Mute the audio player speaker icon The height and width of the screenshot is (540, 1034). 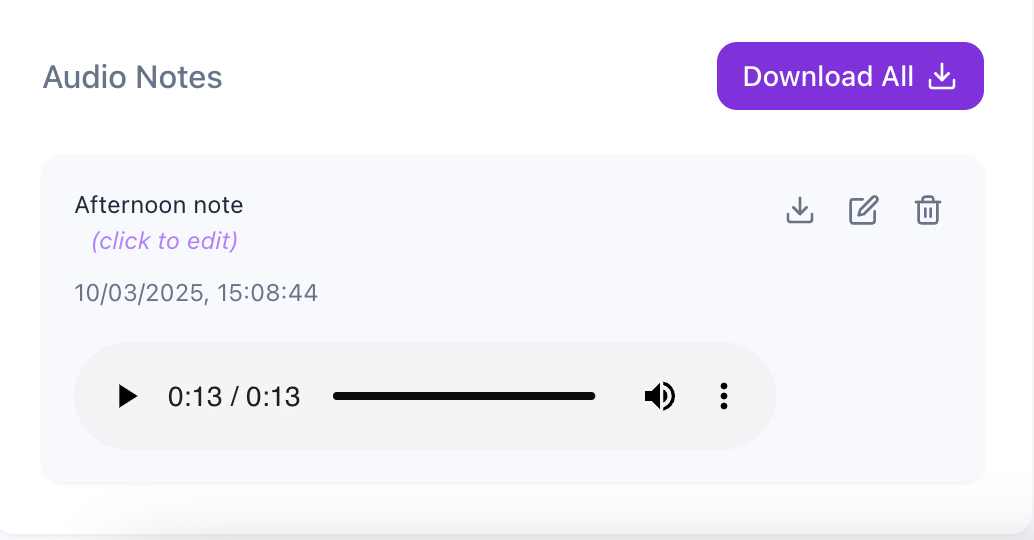click(x=659, y=396)
